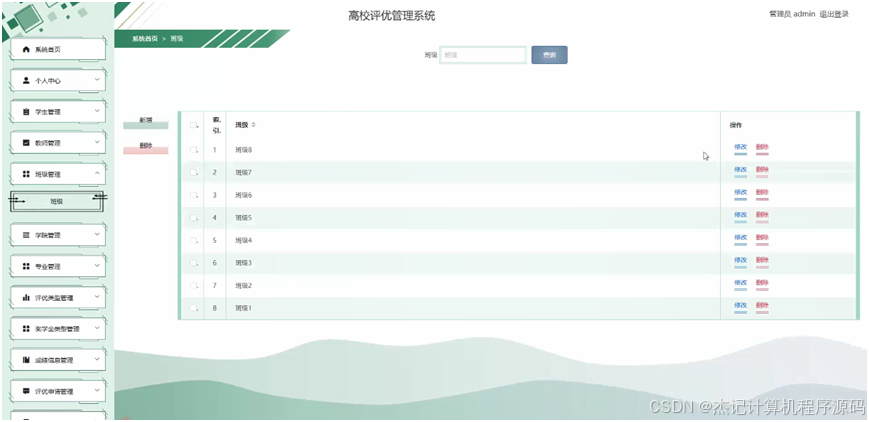Image resolution: width=869 pixels, height=422 pixels.
Task: Click 退出登录 to log out
Action: coord(834,14)
